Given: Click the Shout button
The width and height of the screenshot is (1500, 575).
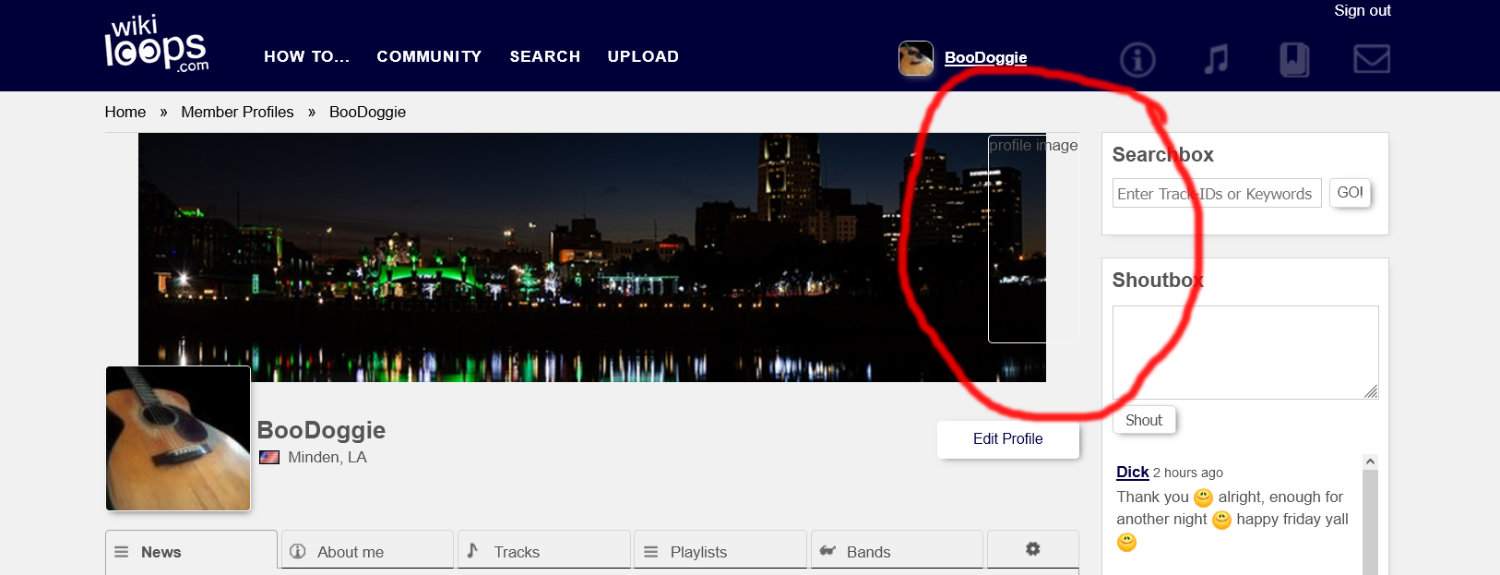Looking at the screenshot, I should coord(1144,420).
